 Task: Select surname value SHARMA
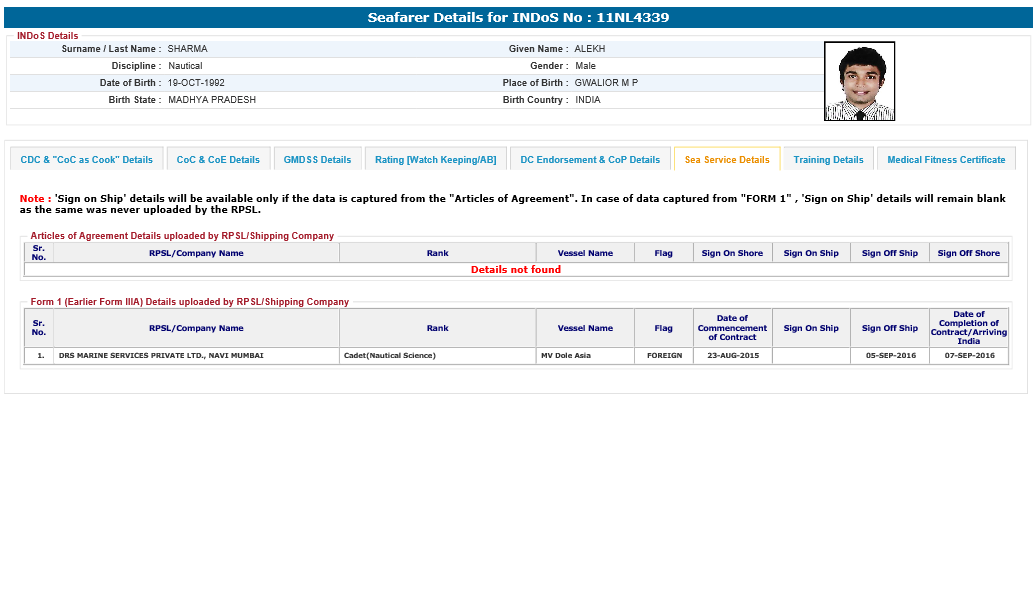point(187,49)
